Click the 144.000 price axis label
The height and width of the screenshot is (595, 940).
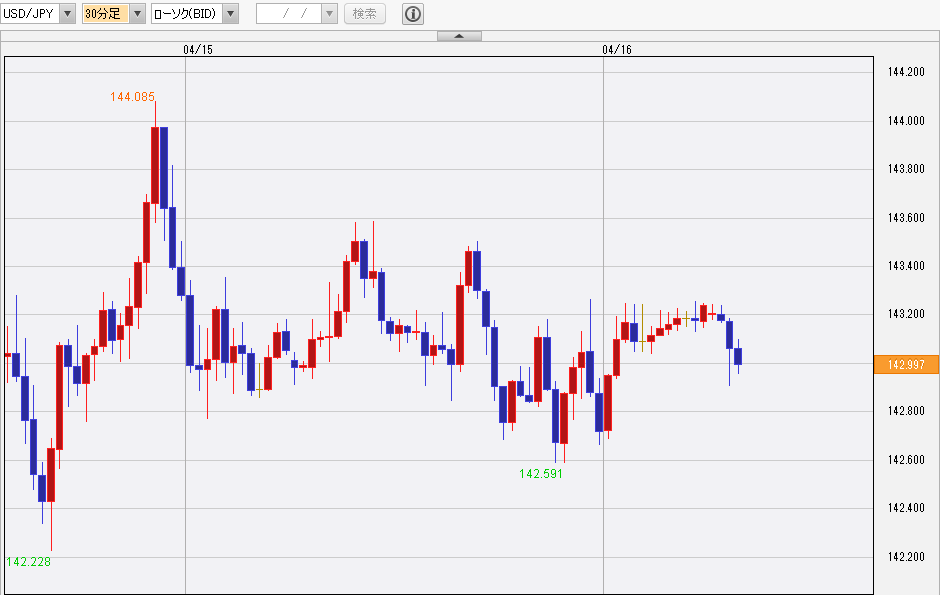[906, 121]
